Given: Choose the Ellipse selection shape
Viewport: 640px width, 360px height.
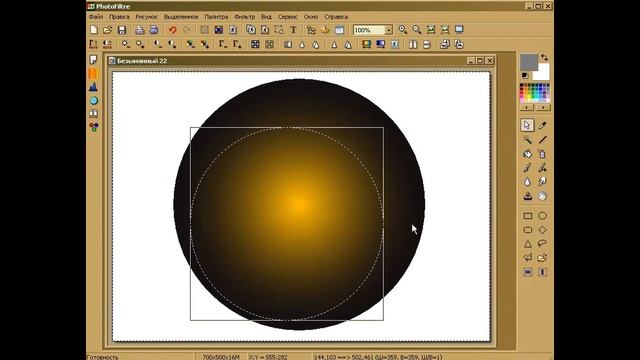Looking at the screenshot, I should pos(542,216).
